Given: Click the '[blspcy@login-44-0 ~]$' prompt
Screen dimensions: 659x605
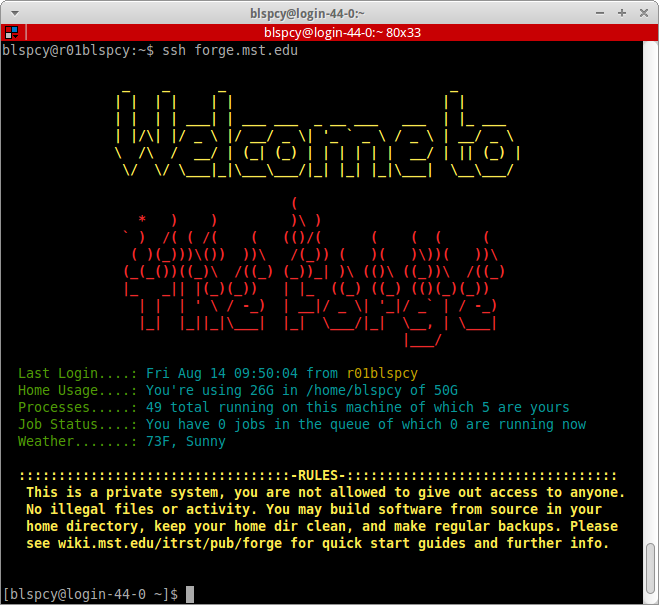Looking at the screenshot, I should click(x=90, y=594).
